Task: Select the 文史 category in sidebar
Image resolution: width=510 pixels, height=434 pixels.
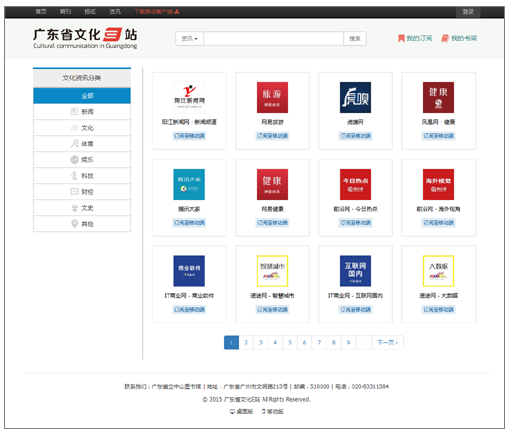Action: [x=82, y=208]
